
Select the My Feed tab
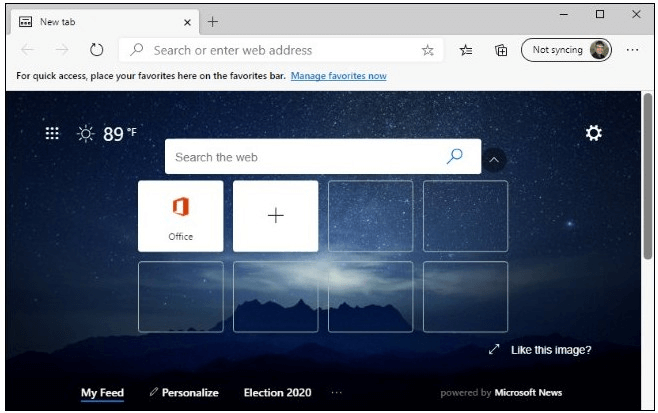(102, 393)
